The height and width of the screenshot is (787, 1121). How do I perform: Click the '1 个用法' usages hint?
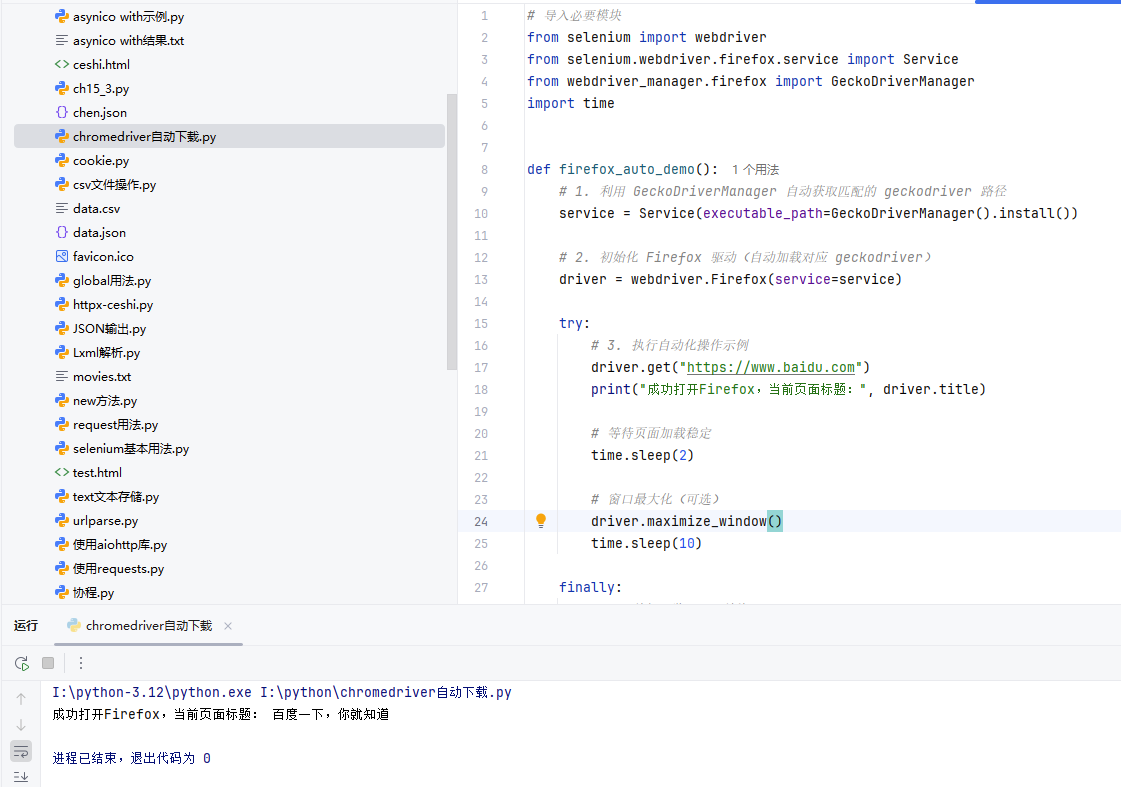pos(756,169)
